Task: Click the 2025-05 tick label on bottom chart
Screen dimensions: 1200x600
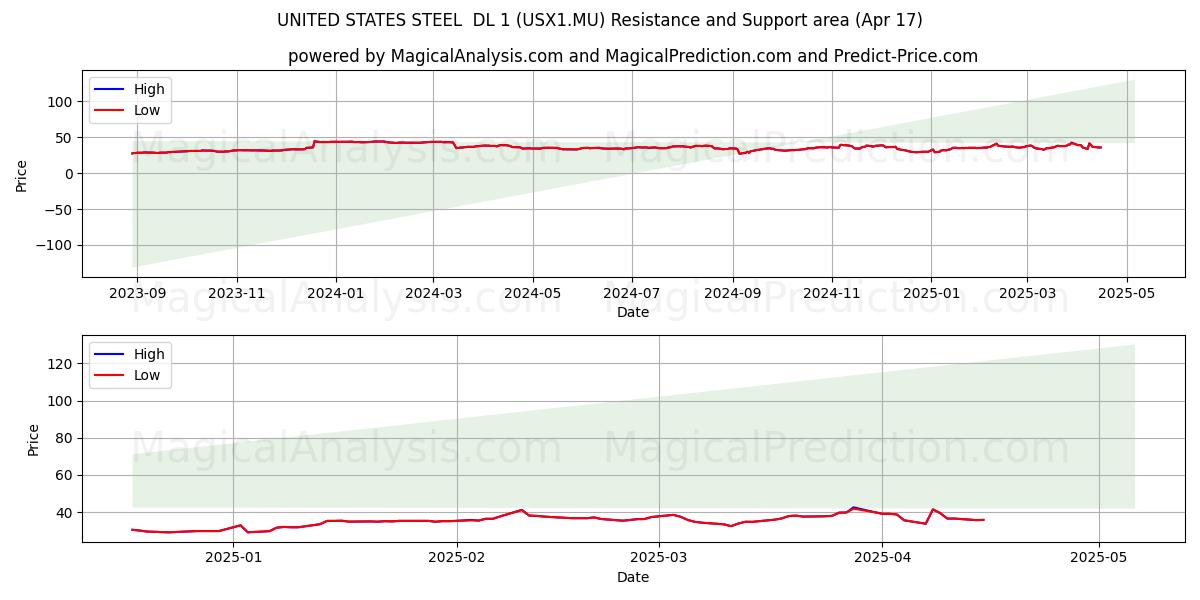Action: pos(1099,559)
